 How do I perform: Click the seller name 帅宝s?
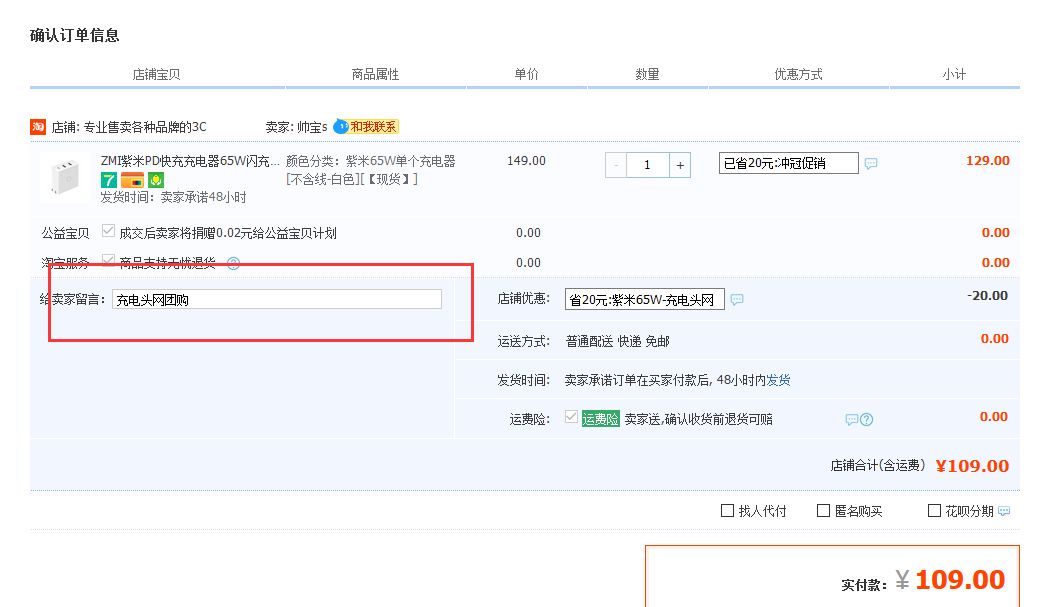click(312, 127)
